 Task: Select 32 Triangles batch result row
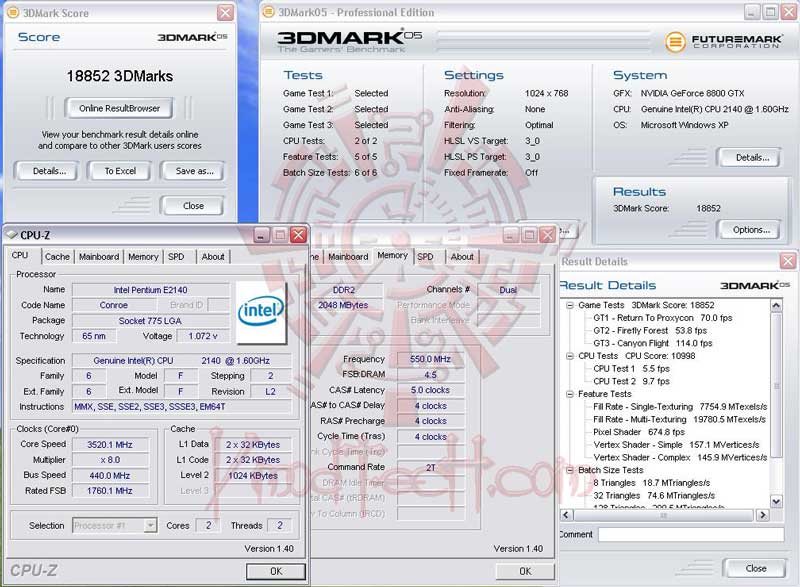pyautogui.click(x=654, y=496)
